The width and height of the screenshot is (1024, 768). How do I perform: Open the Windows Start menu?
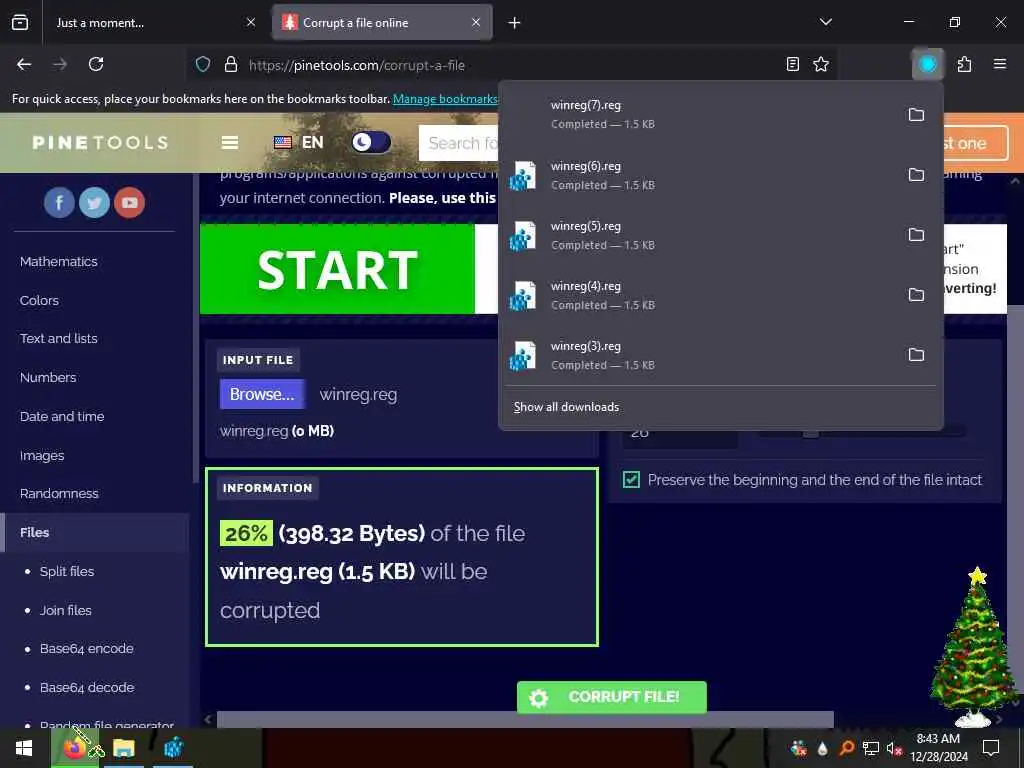(24, 748)
